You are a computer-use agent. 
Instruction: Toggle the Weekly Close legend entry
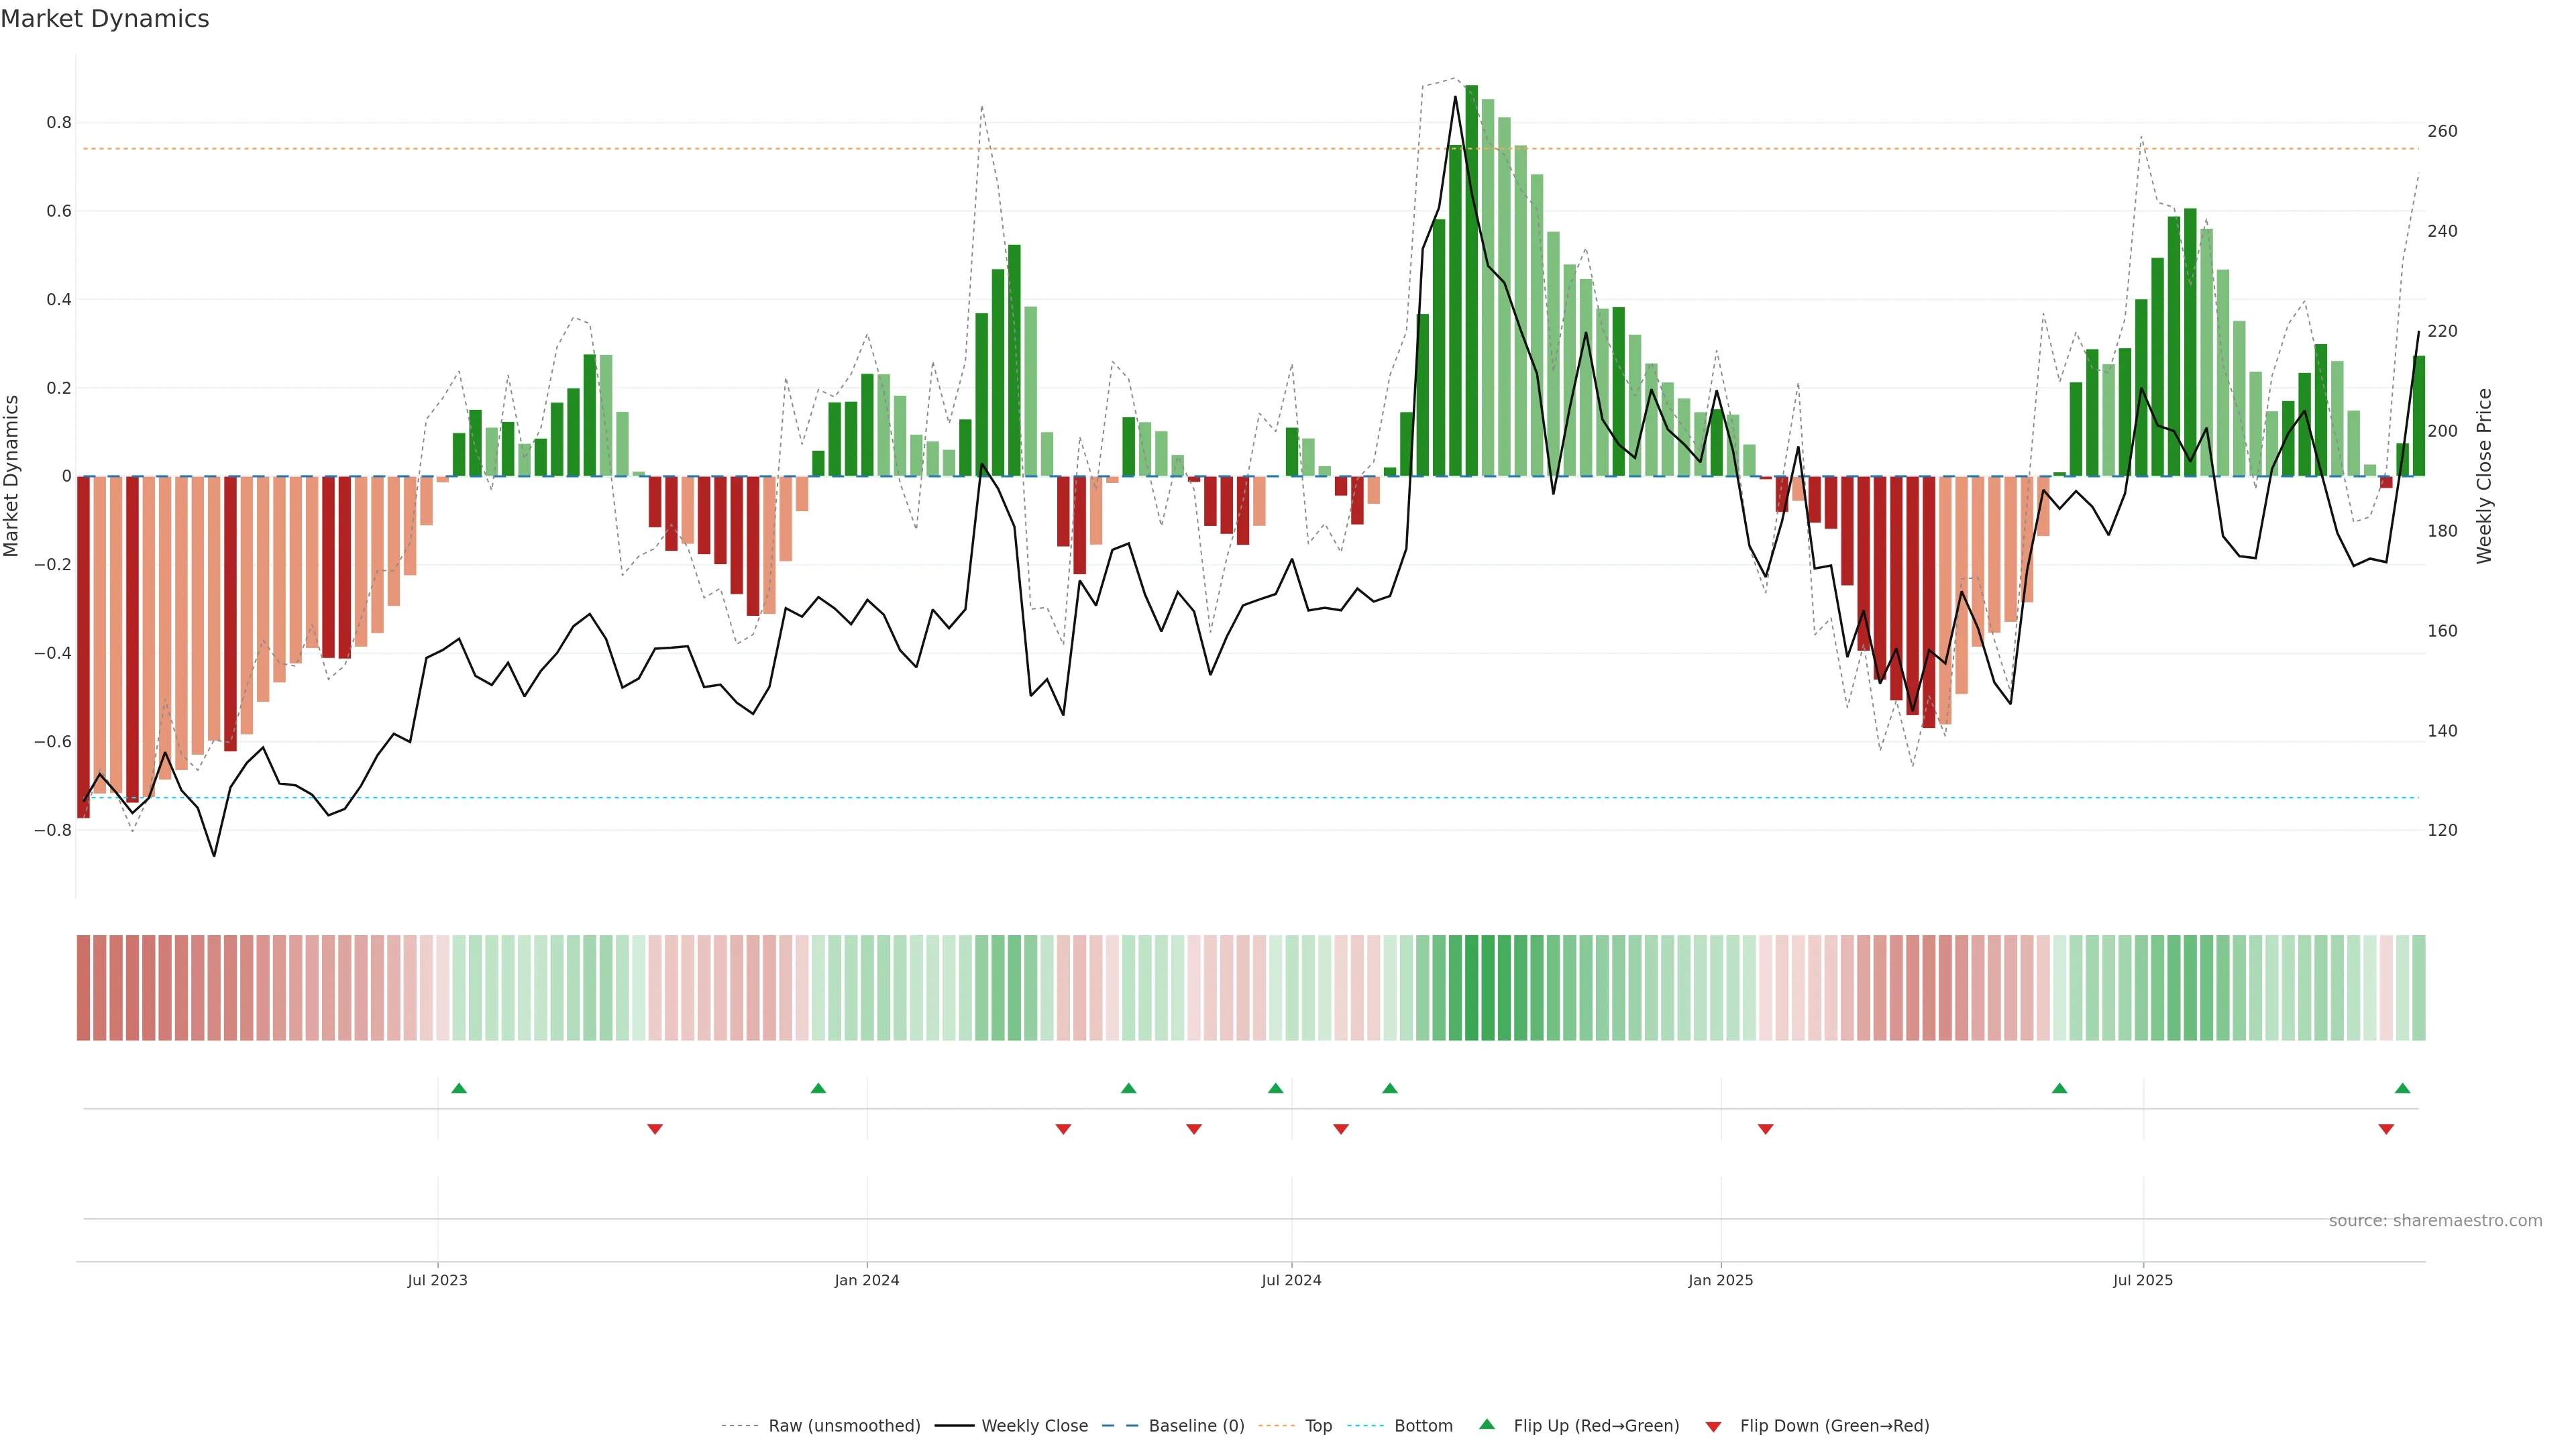[1034, 1426]
